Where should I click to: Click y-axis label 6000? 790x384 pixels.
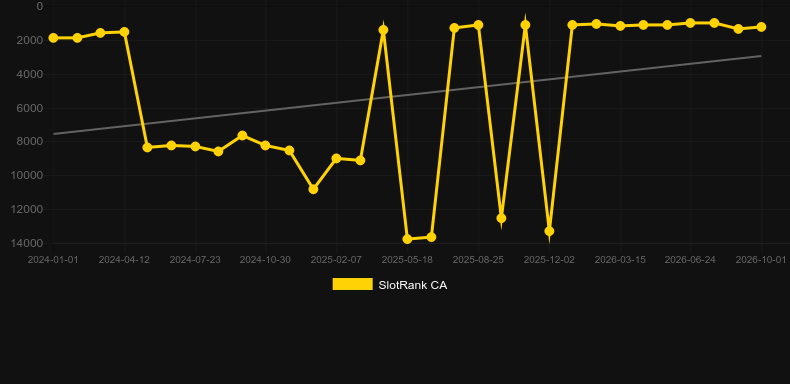[30, 108]
